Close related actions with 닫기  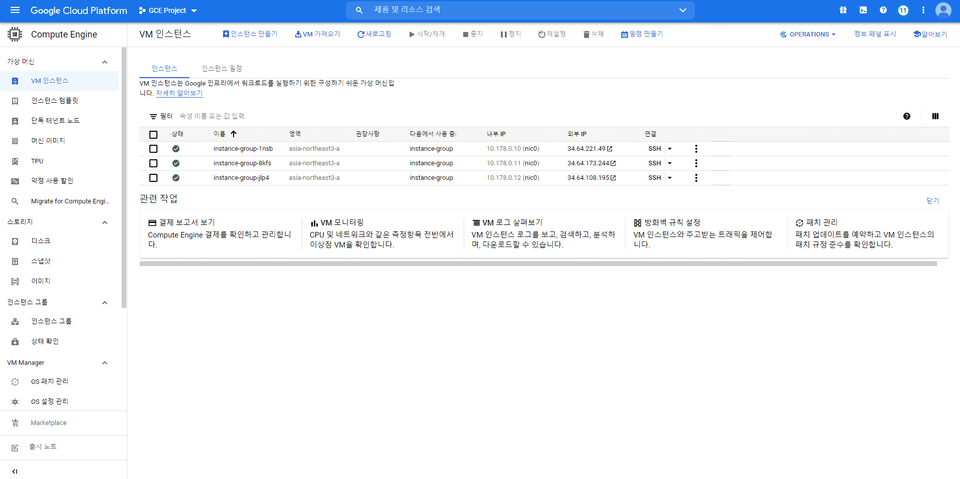tap(933, 200)
